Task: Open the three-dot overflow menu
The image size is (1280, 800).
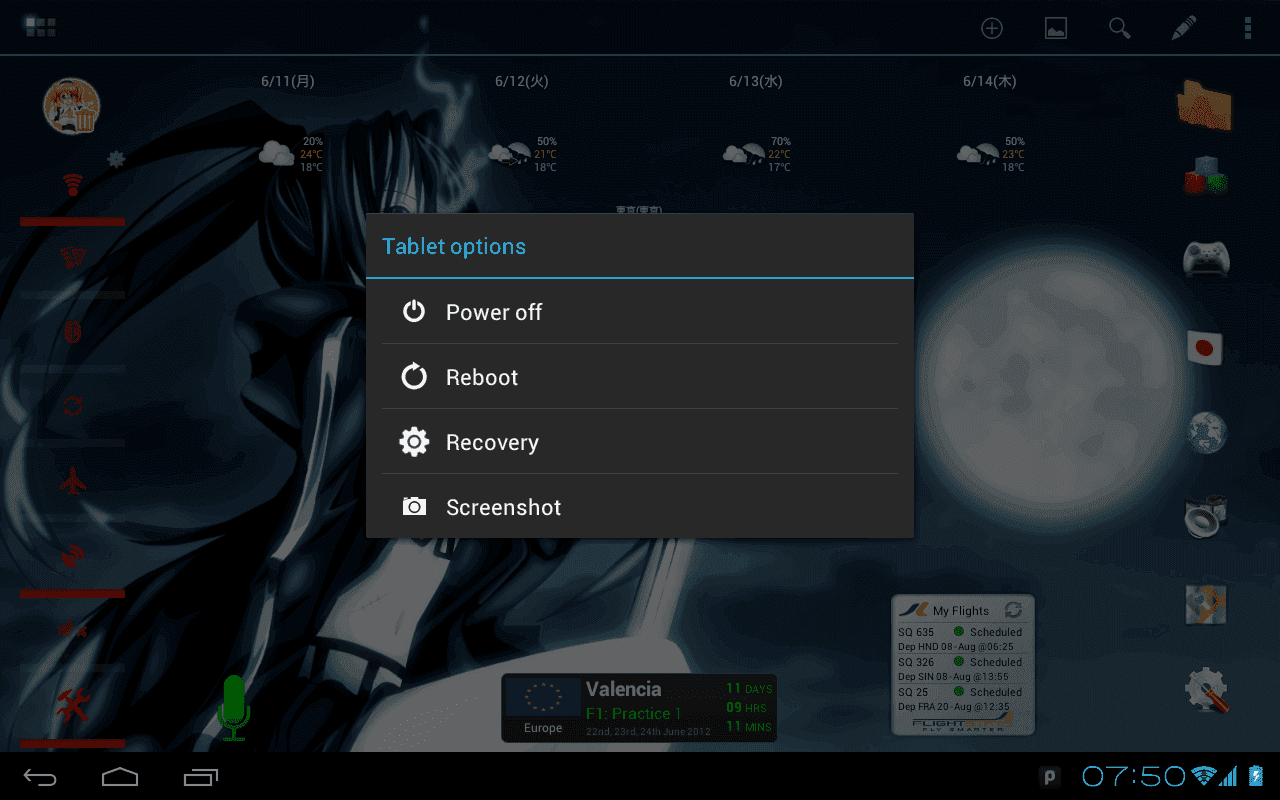Action: (x=1248, y=28)
